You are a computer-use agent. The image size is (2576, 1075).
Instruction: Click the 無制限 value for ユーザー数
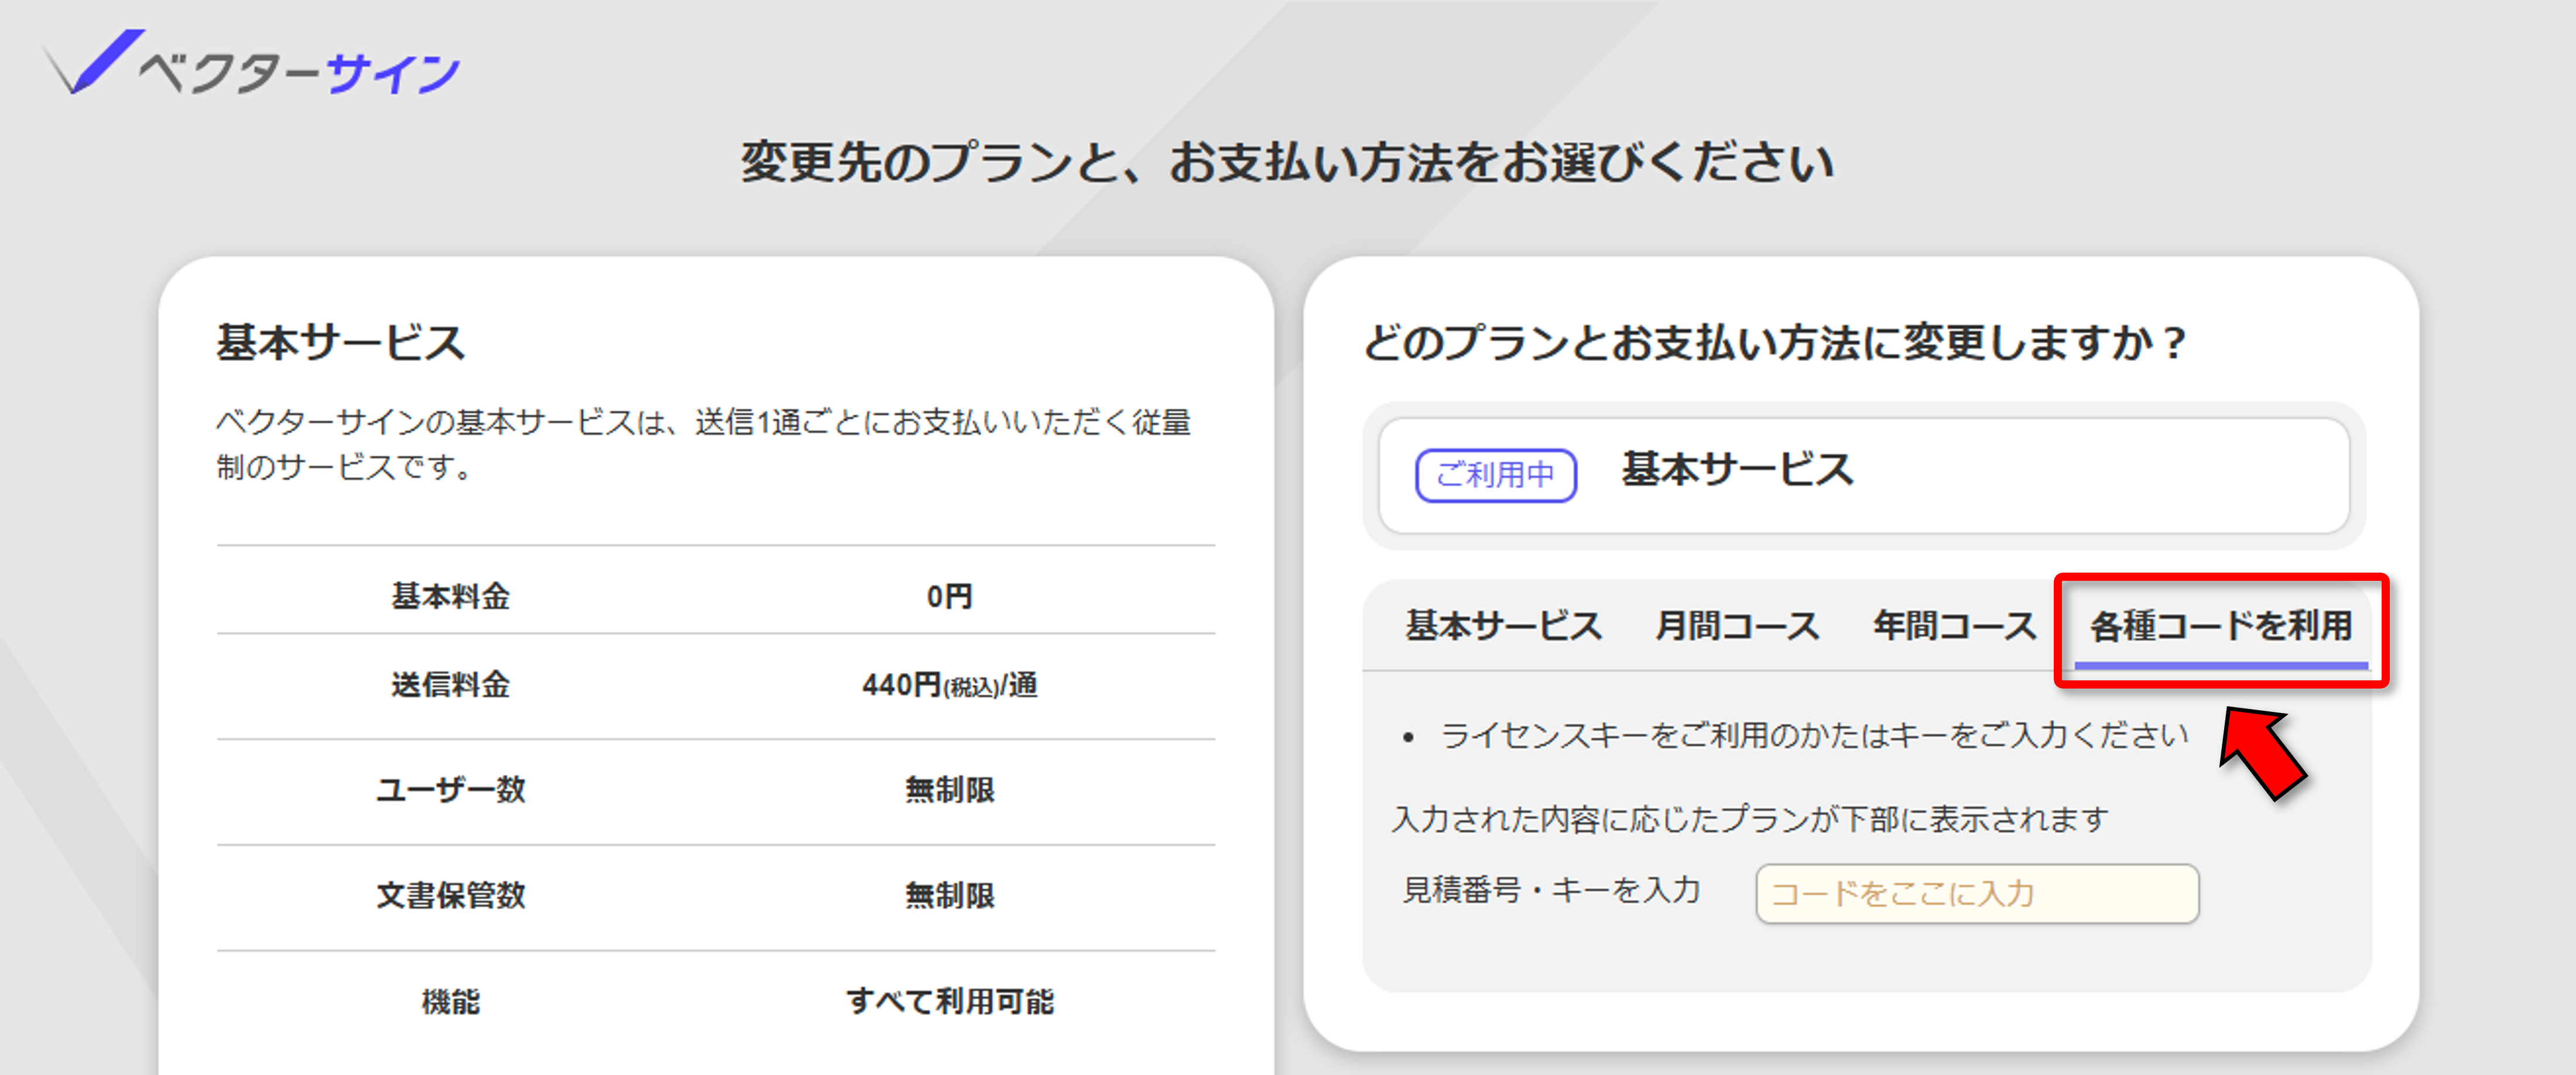(x=949, y=790)
